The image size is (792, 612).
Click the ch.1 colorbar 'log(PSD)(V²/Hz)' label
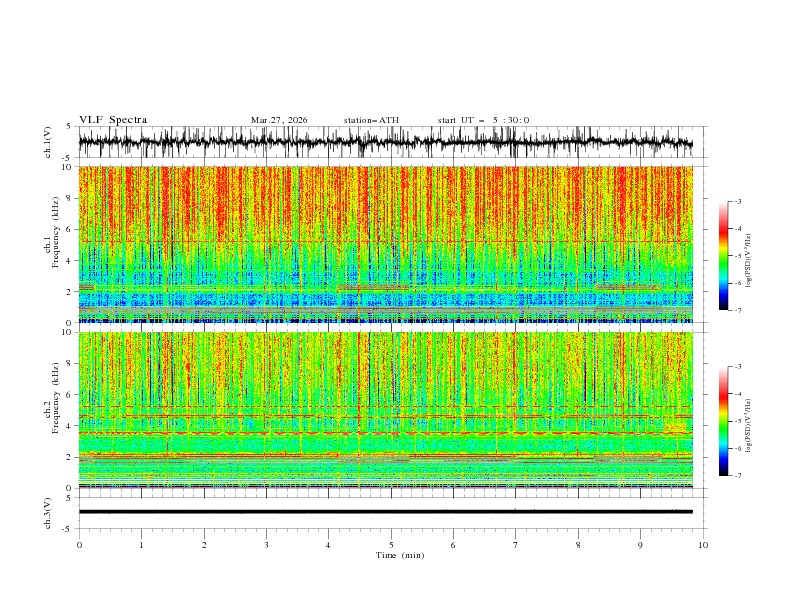click(x=749, y=261)
